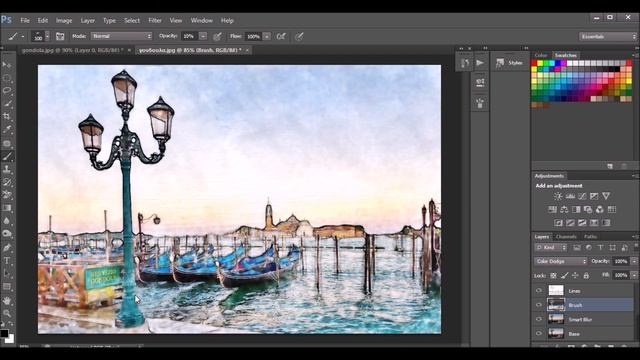Toggle lock all for the layer
The width and height of the screenshot is (640, 360).
pyautogui.click(x=586, y=276)
